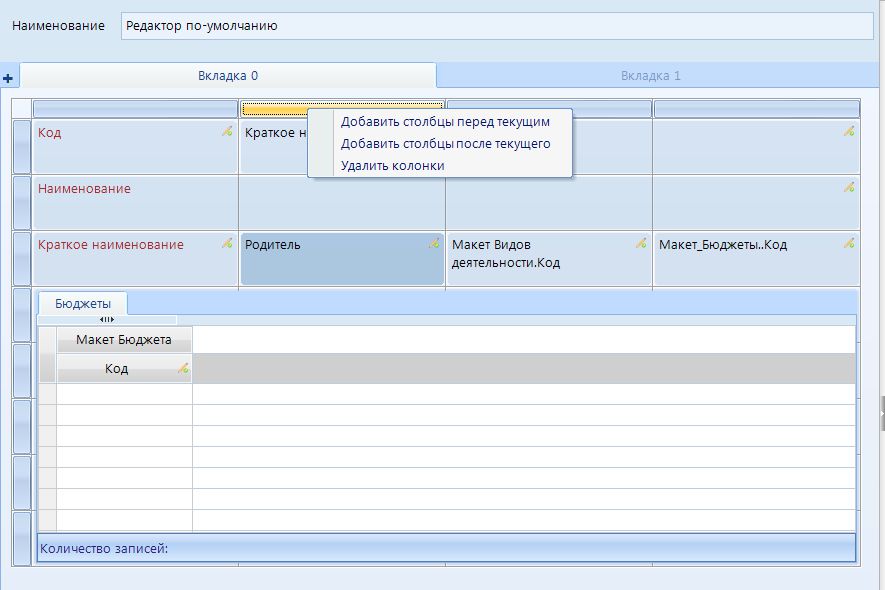
Task: Select the row header beside Наименование row
Action: click(x=22, y=202)
